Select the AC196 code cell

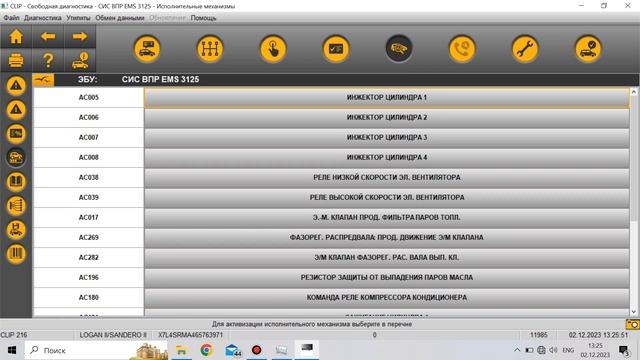89,278
